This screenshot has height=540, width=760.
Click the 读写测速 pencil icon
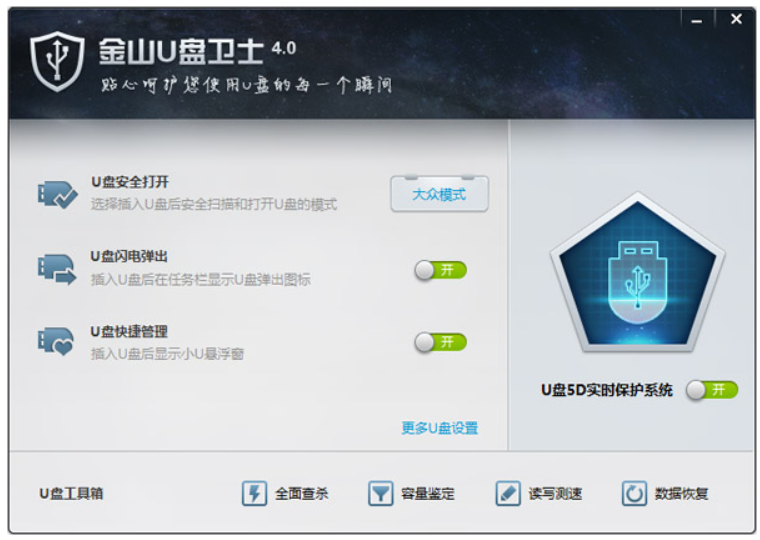508,493
